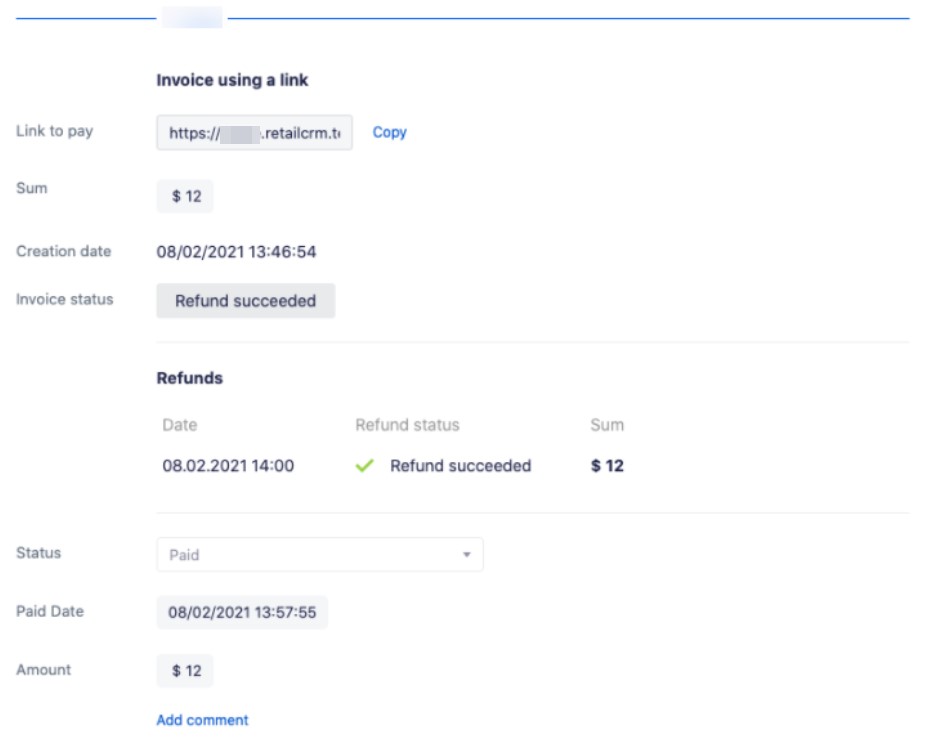This screenshot has height=756, width=930.
Task: Click the Add comment link
Action: click(202, 720)
